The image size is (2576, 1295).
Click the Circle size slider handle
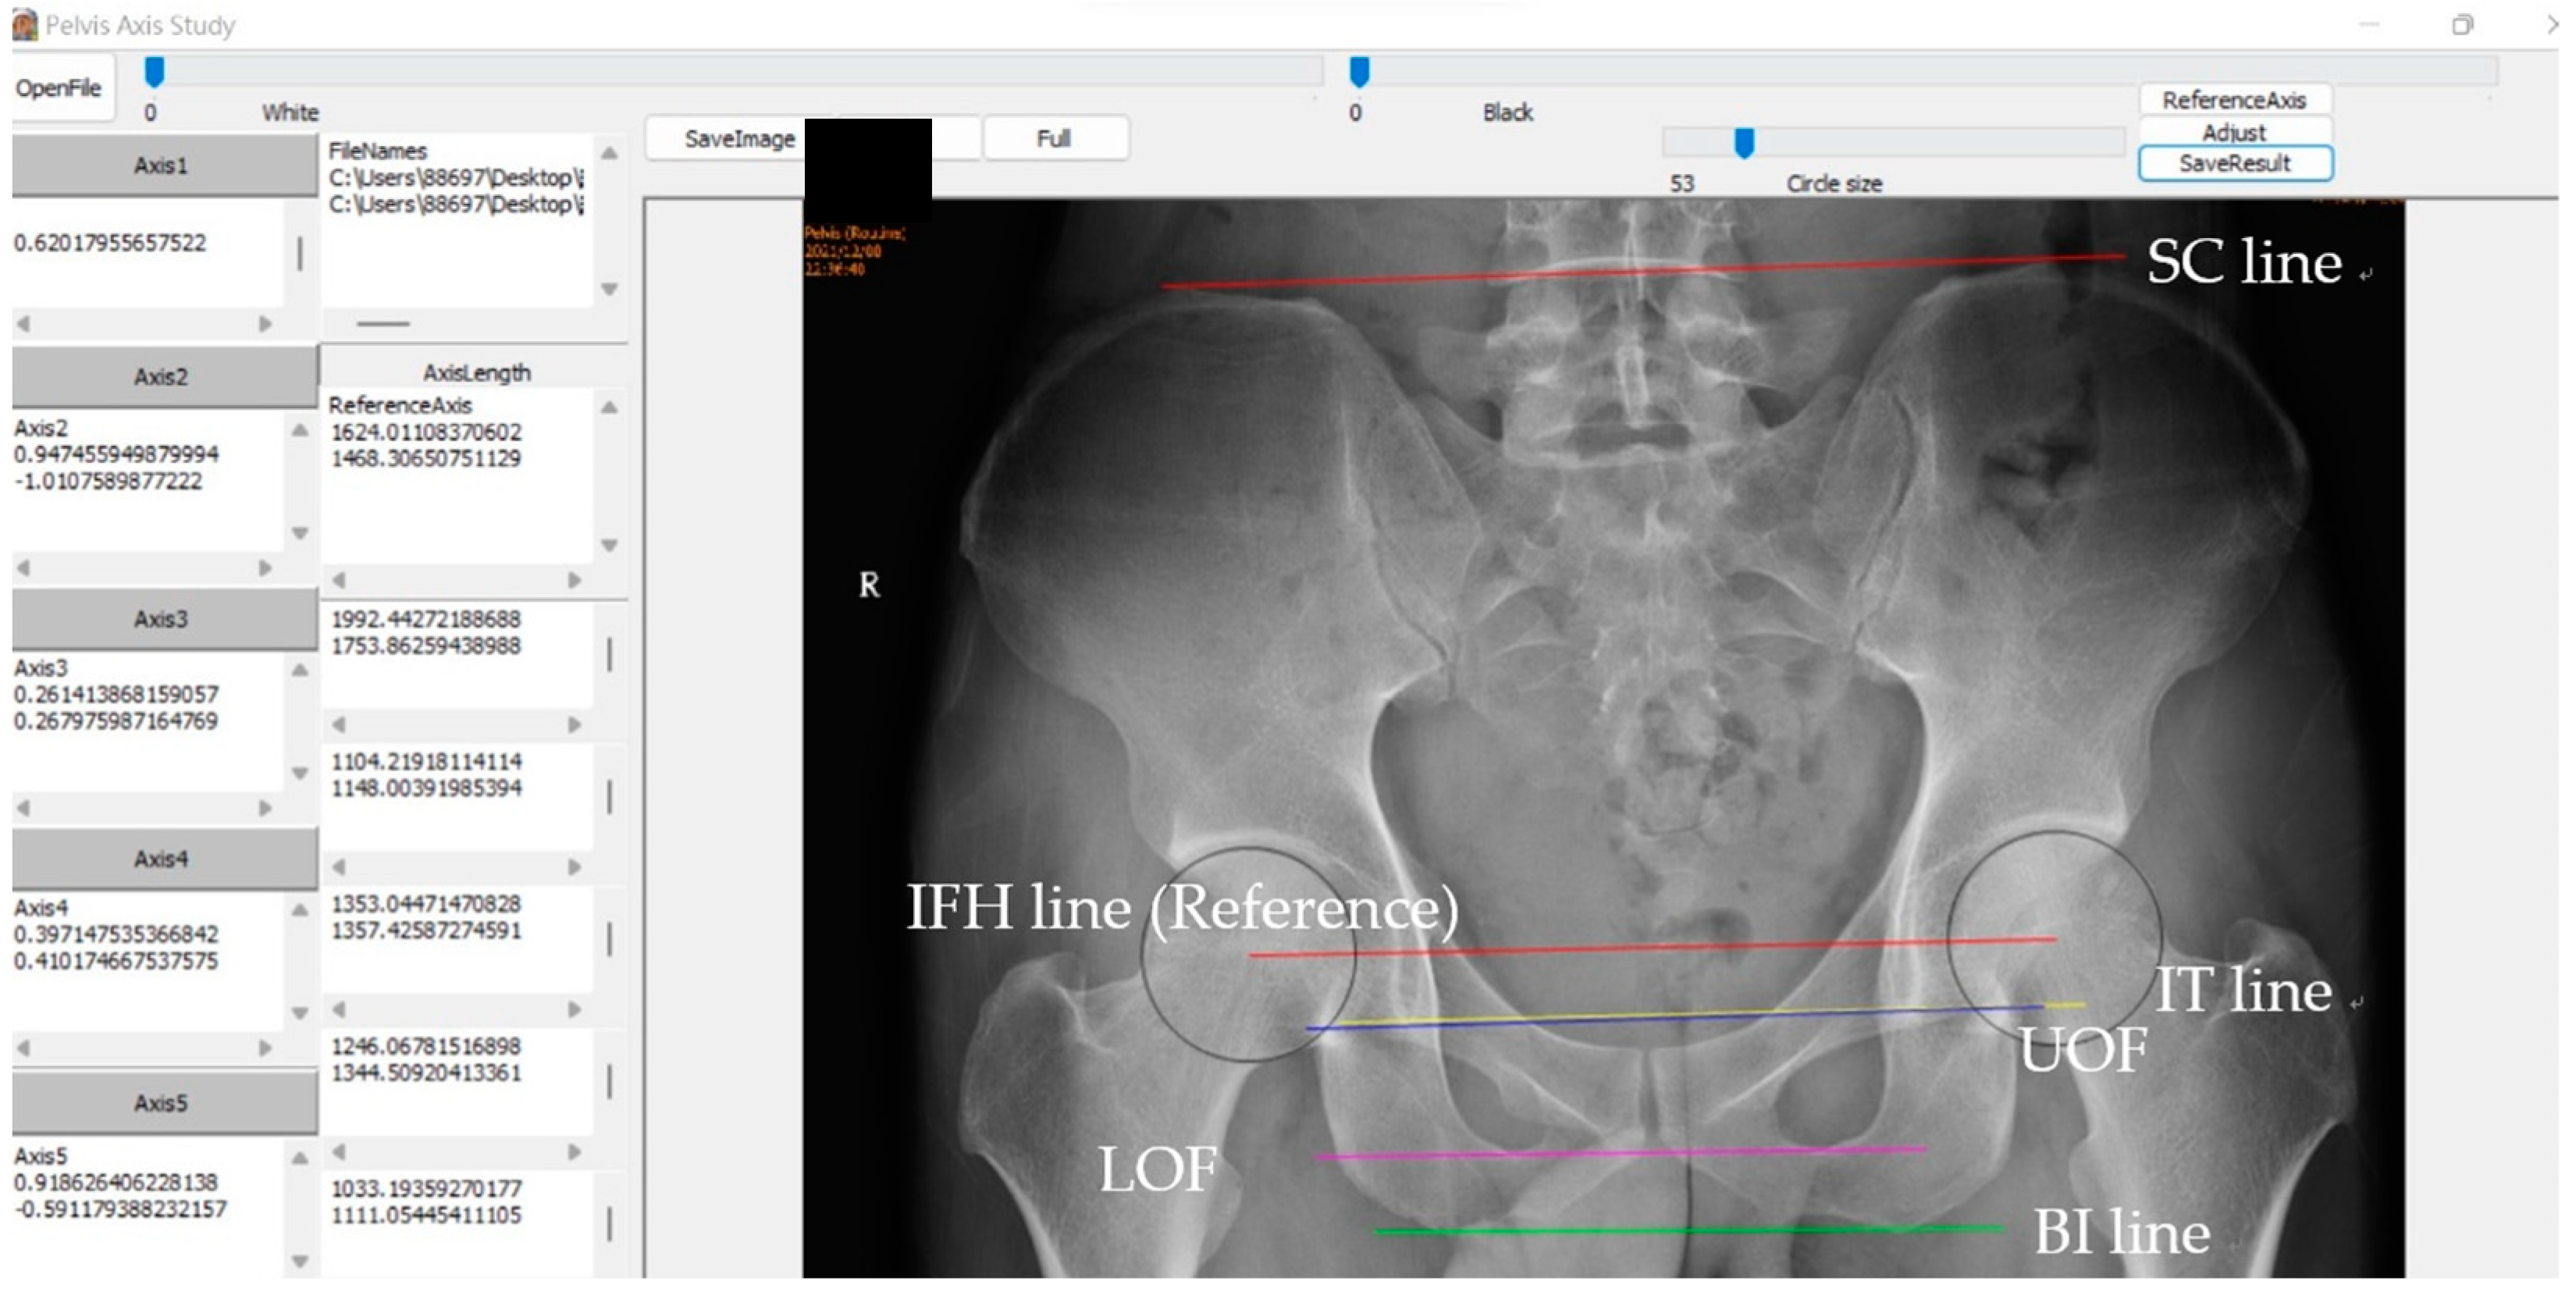click(1744, 143)
